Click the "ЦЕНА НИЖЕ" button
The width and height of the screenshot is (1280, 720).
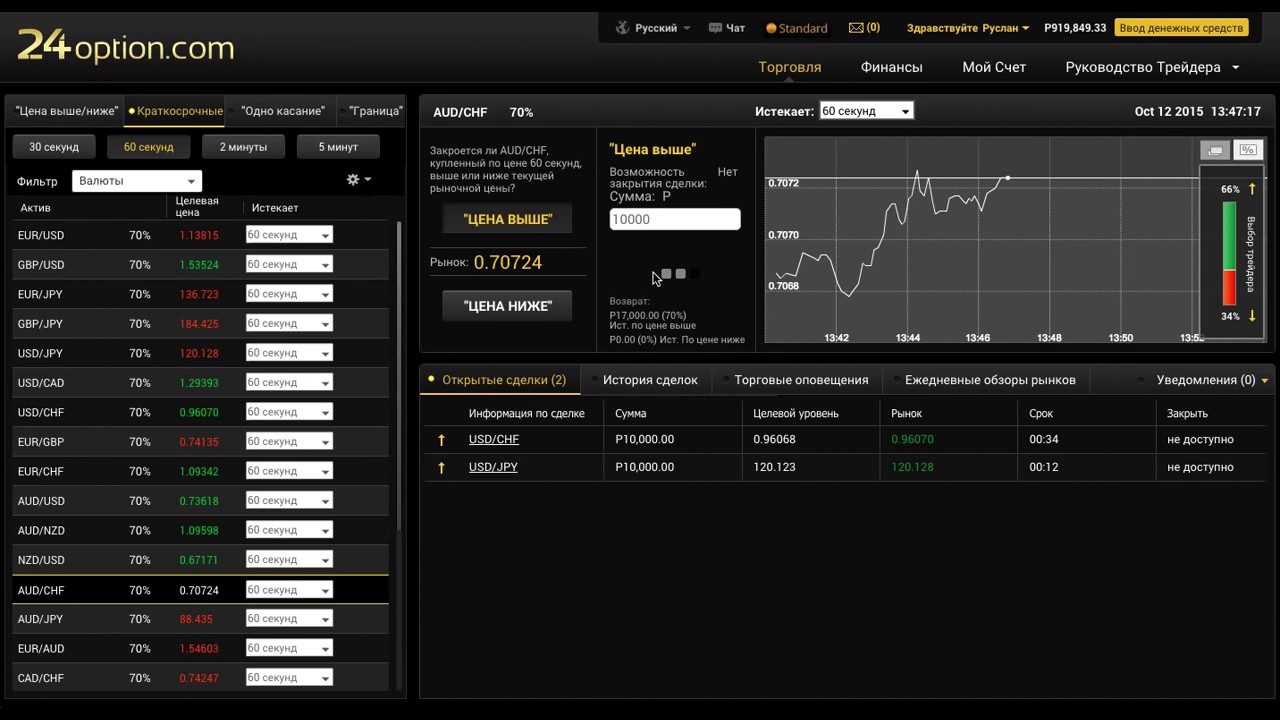(x=507, y=306)
